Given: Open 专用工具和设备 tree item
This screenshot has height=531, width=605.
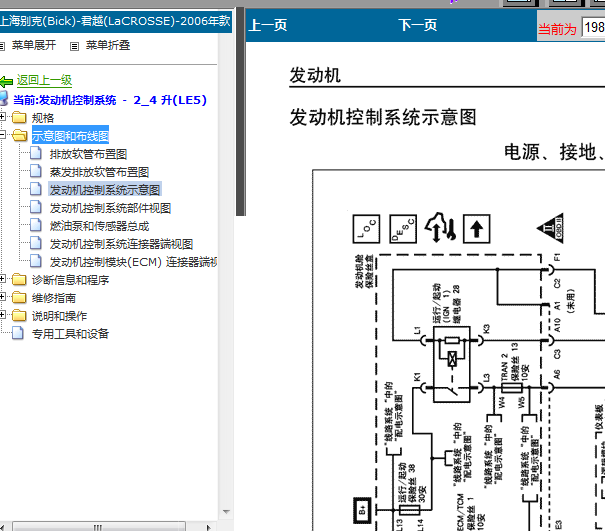Looking at the screenshot, I should pyautogui.click(x=70, y=334).
